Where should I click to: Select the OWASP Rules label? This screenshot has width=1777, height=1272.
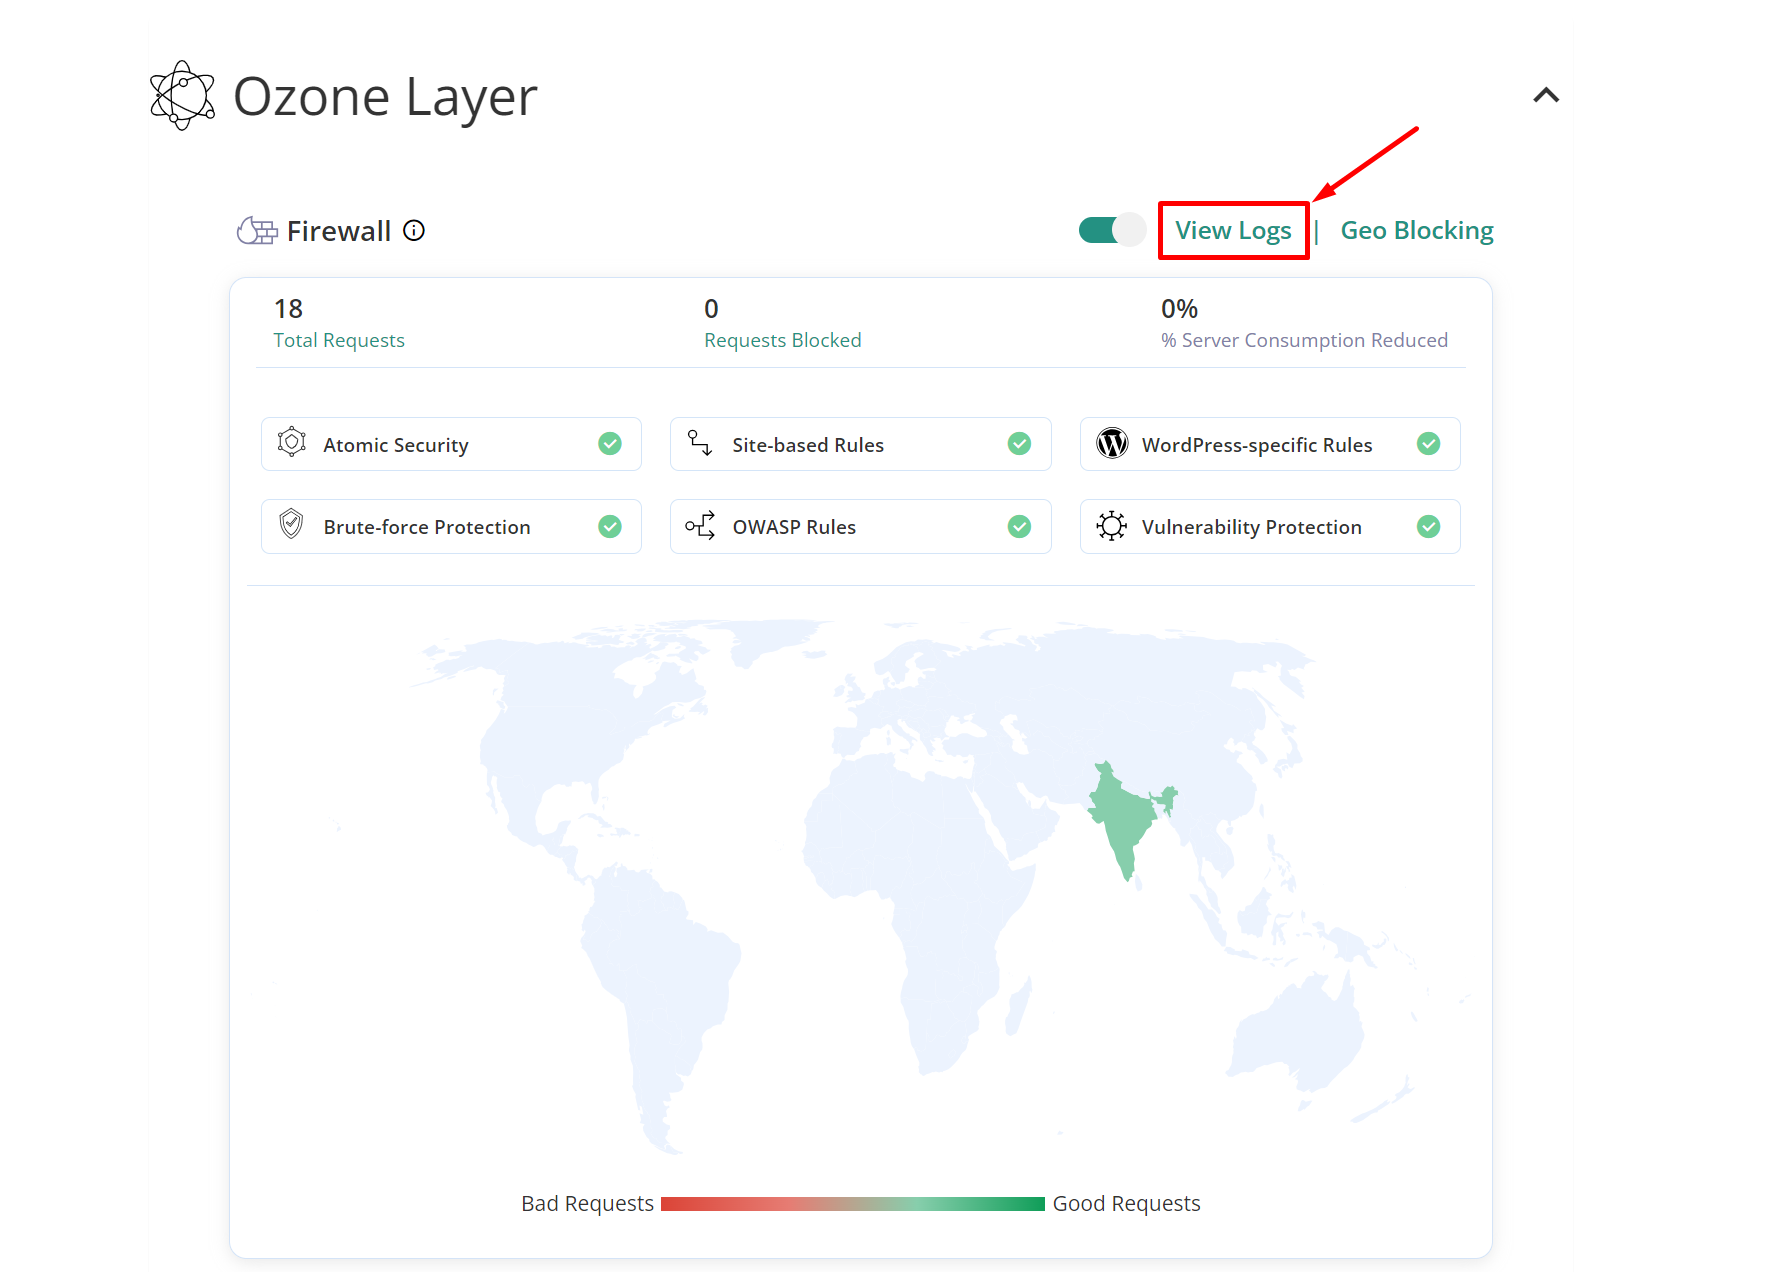coord(794,527)
